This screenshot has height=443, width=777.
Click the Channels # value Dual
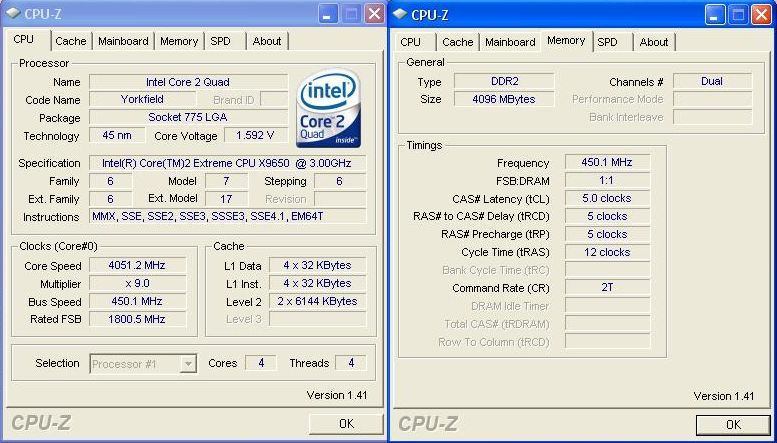click(x=712, y=81)
